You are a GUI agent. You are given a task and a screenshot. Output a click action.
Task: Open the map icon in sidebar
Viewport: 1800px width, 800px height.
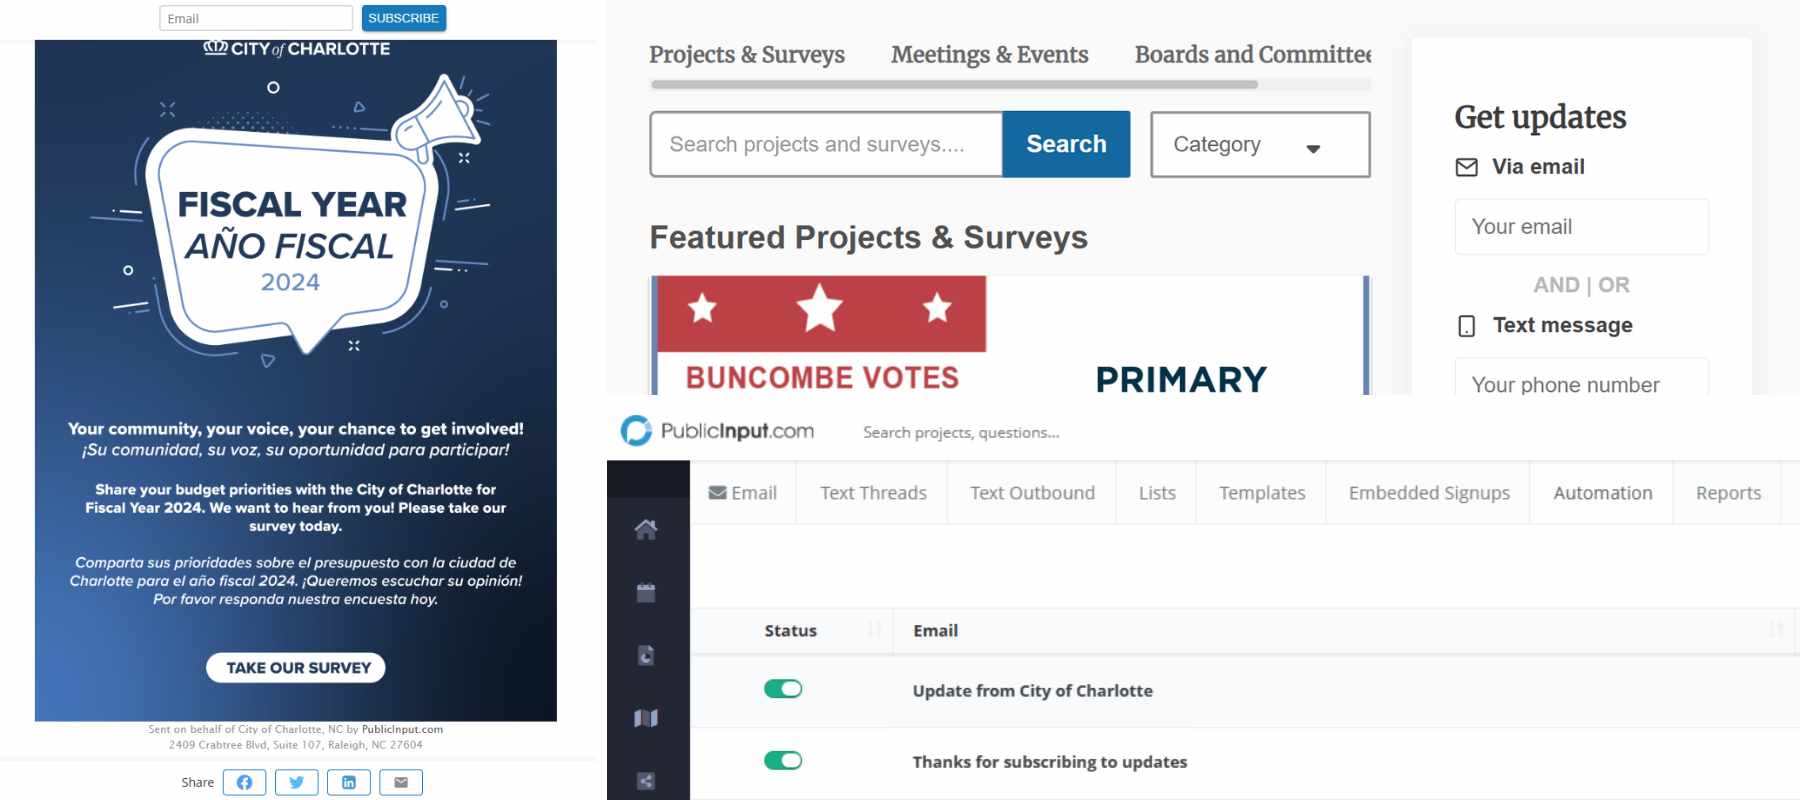[x=646, y=718]
